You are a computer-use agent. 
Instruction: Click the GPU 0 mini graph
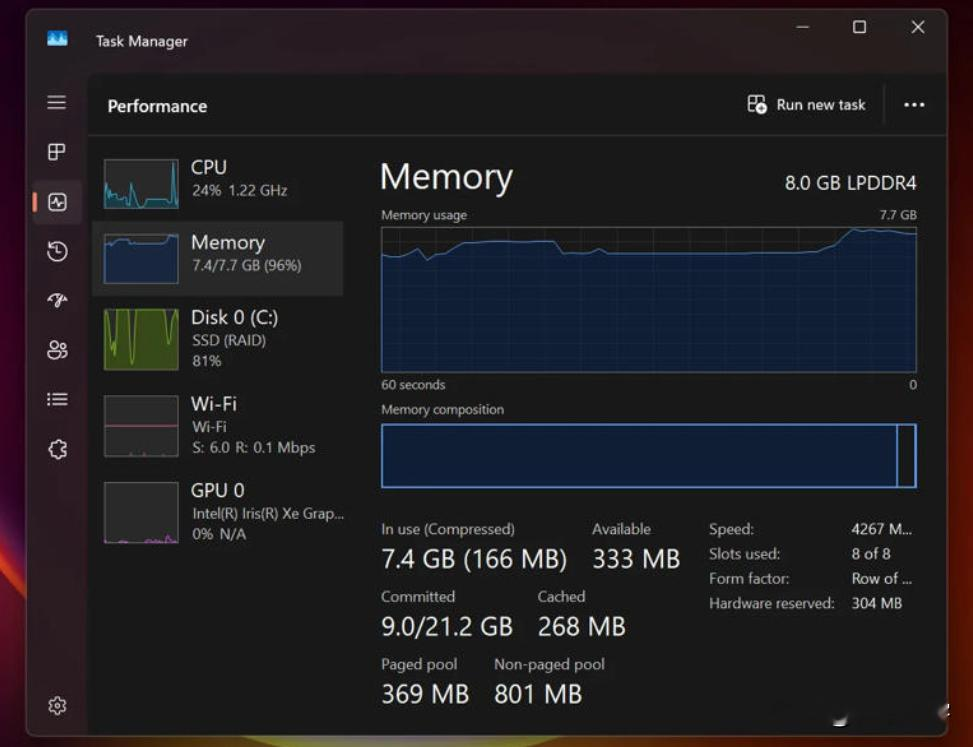pos(141,512)
